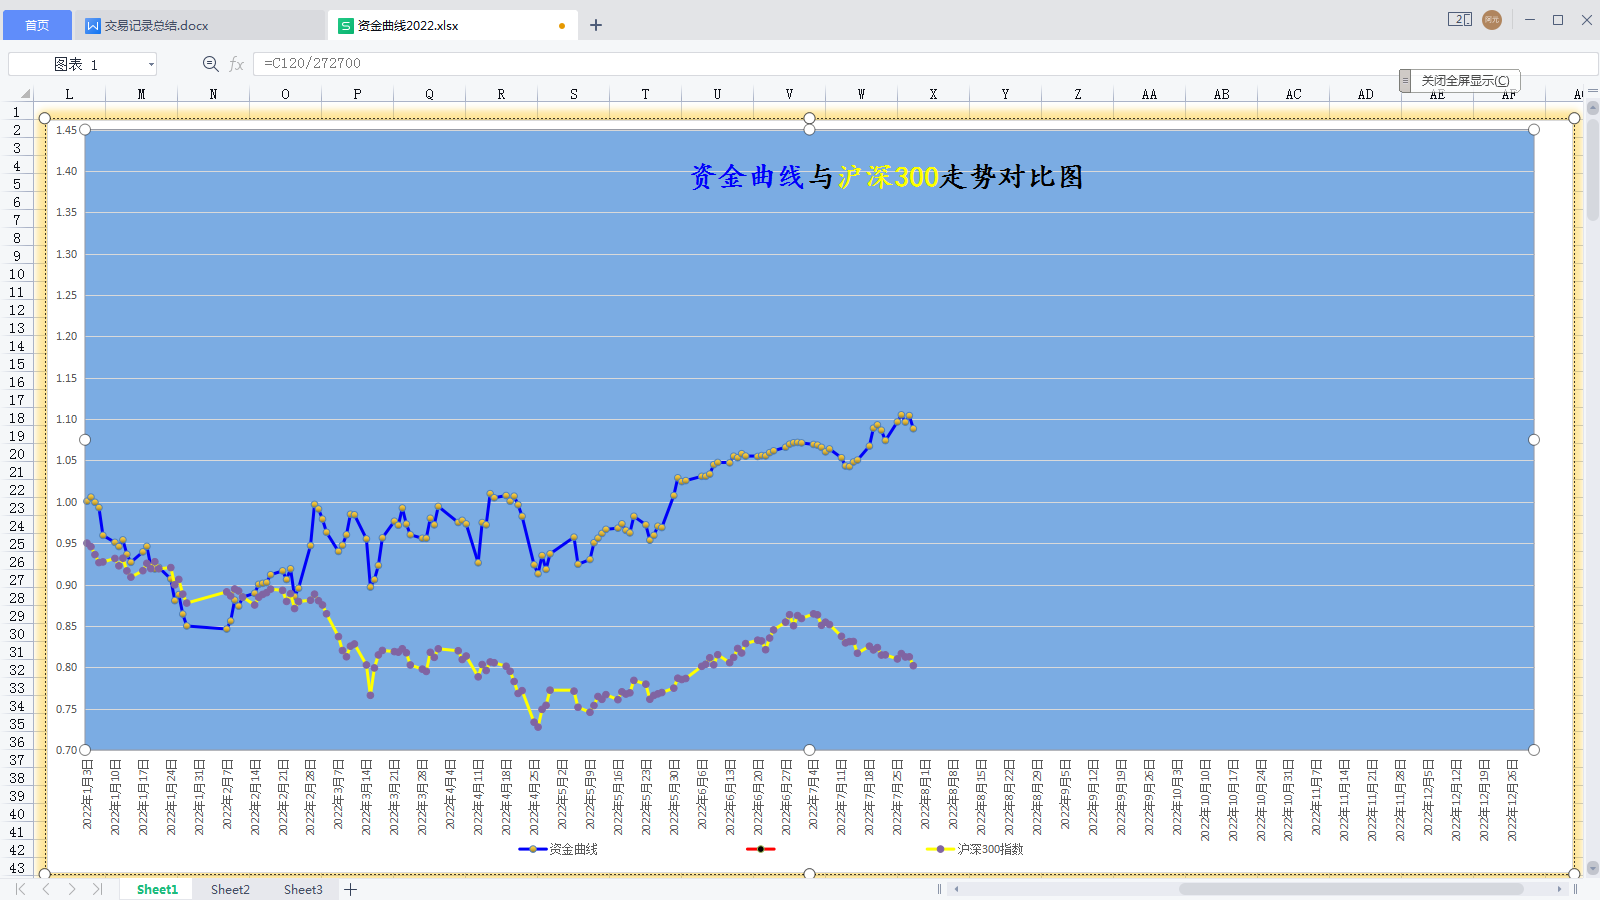Image resolution: width=1600 pixels, height=900 pixels.
Task: Click the plot area's left-middle handle
Action: click(x=85, y=440)
